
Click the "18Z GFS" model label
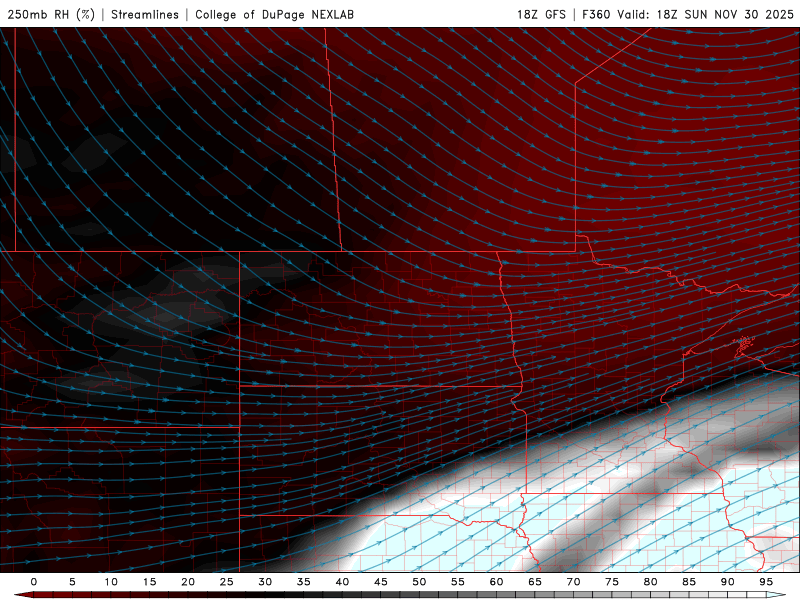coord(541,14)
